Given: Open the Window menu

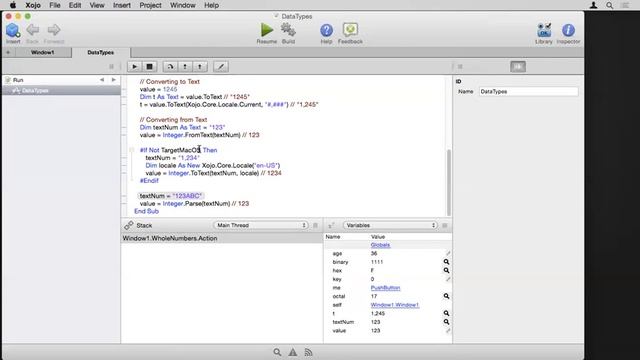Looking at the screenshot, I should (182, 5).
